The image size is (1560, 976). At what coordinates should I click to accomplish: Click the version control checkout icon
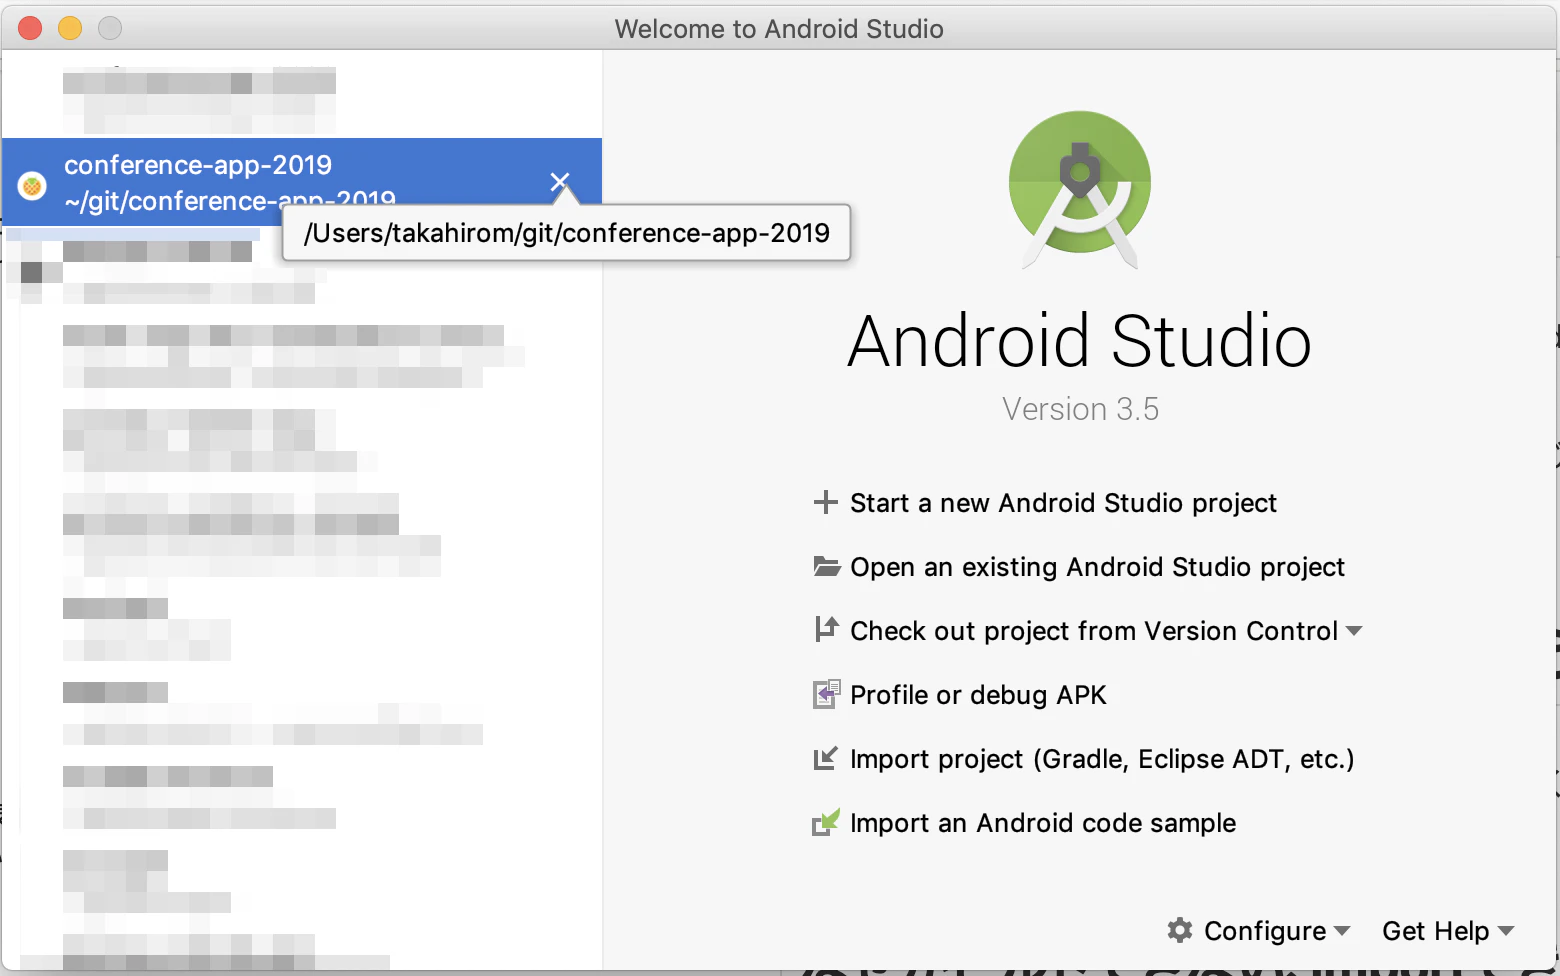pos(826,630)
